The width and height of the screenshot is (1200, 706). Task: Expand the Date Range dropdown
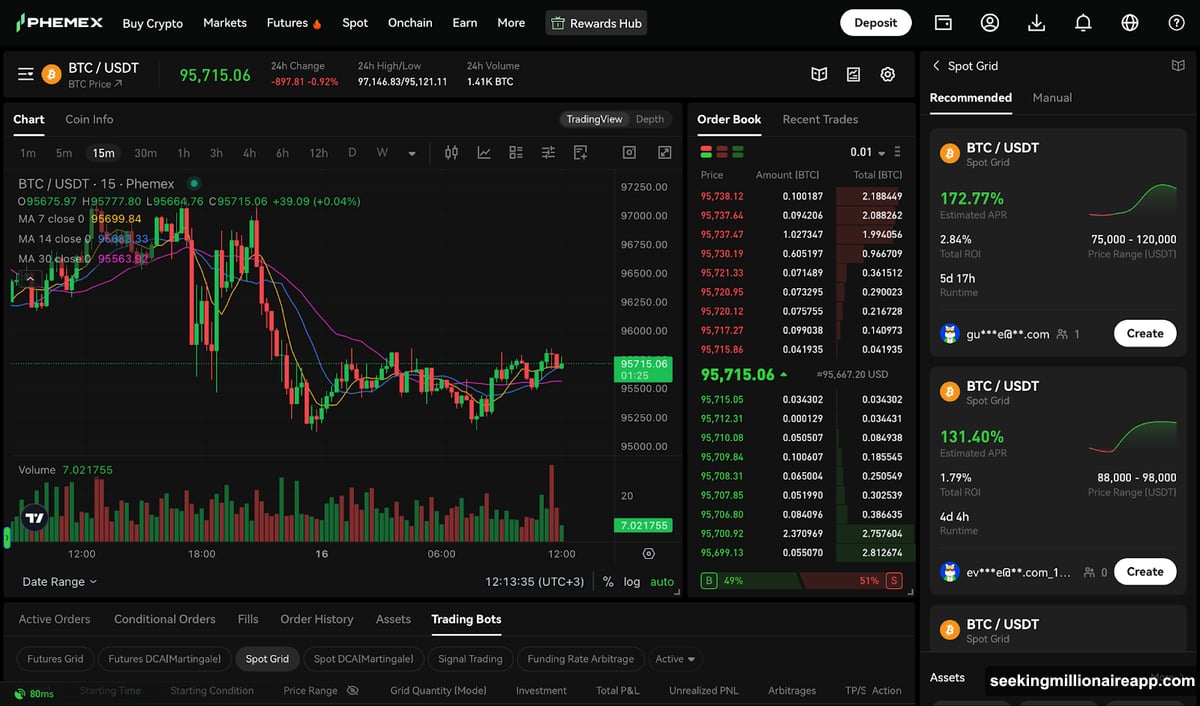pos(60,582)
